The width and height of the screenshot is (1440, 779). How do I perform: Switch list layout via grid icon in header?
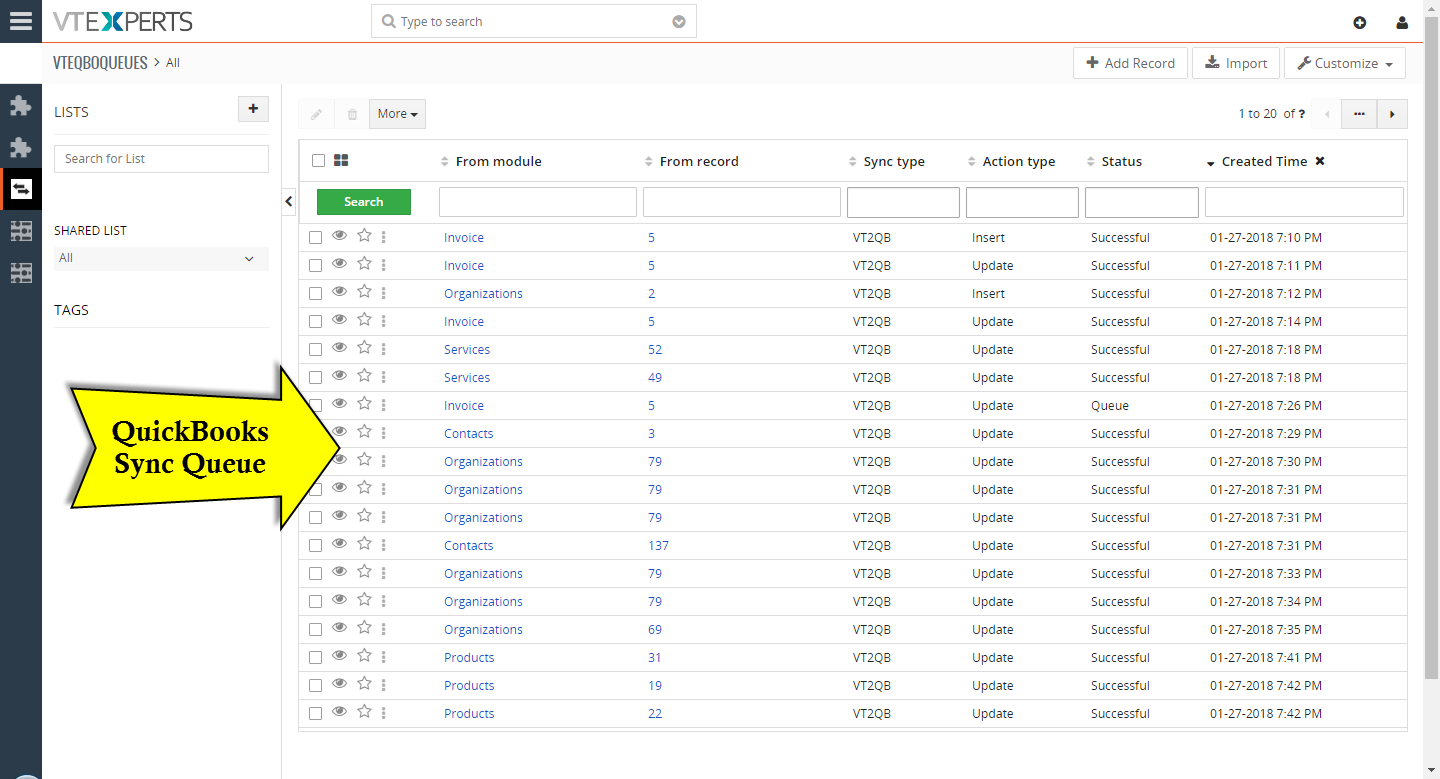tap(341, 160)
